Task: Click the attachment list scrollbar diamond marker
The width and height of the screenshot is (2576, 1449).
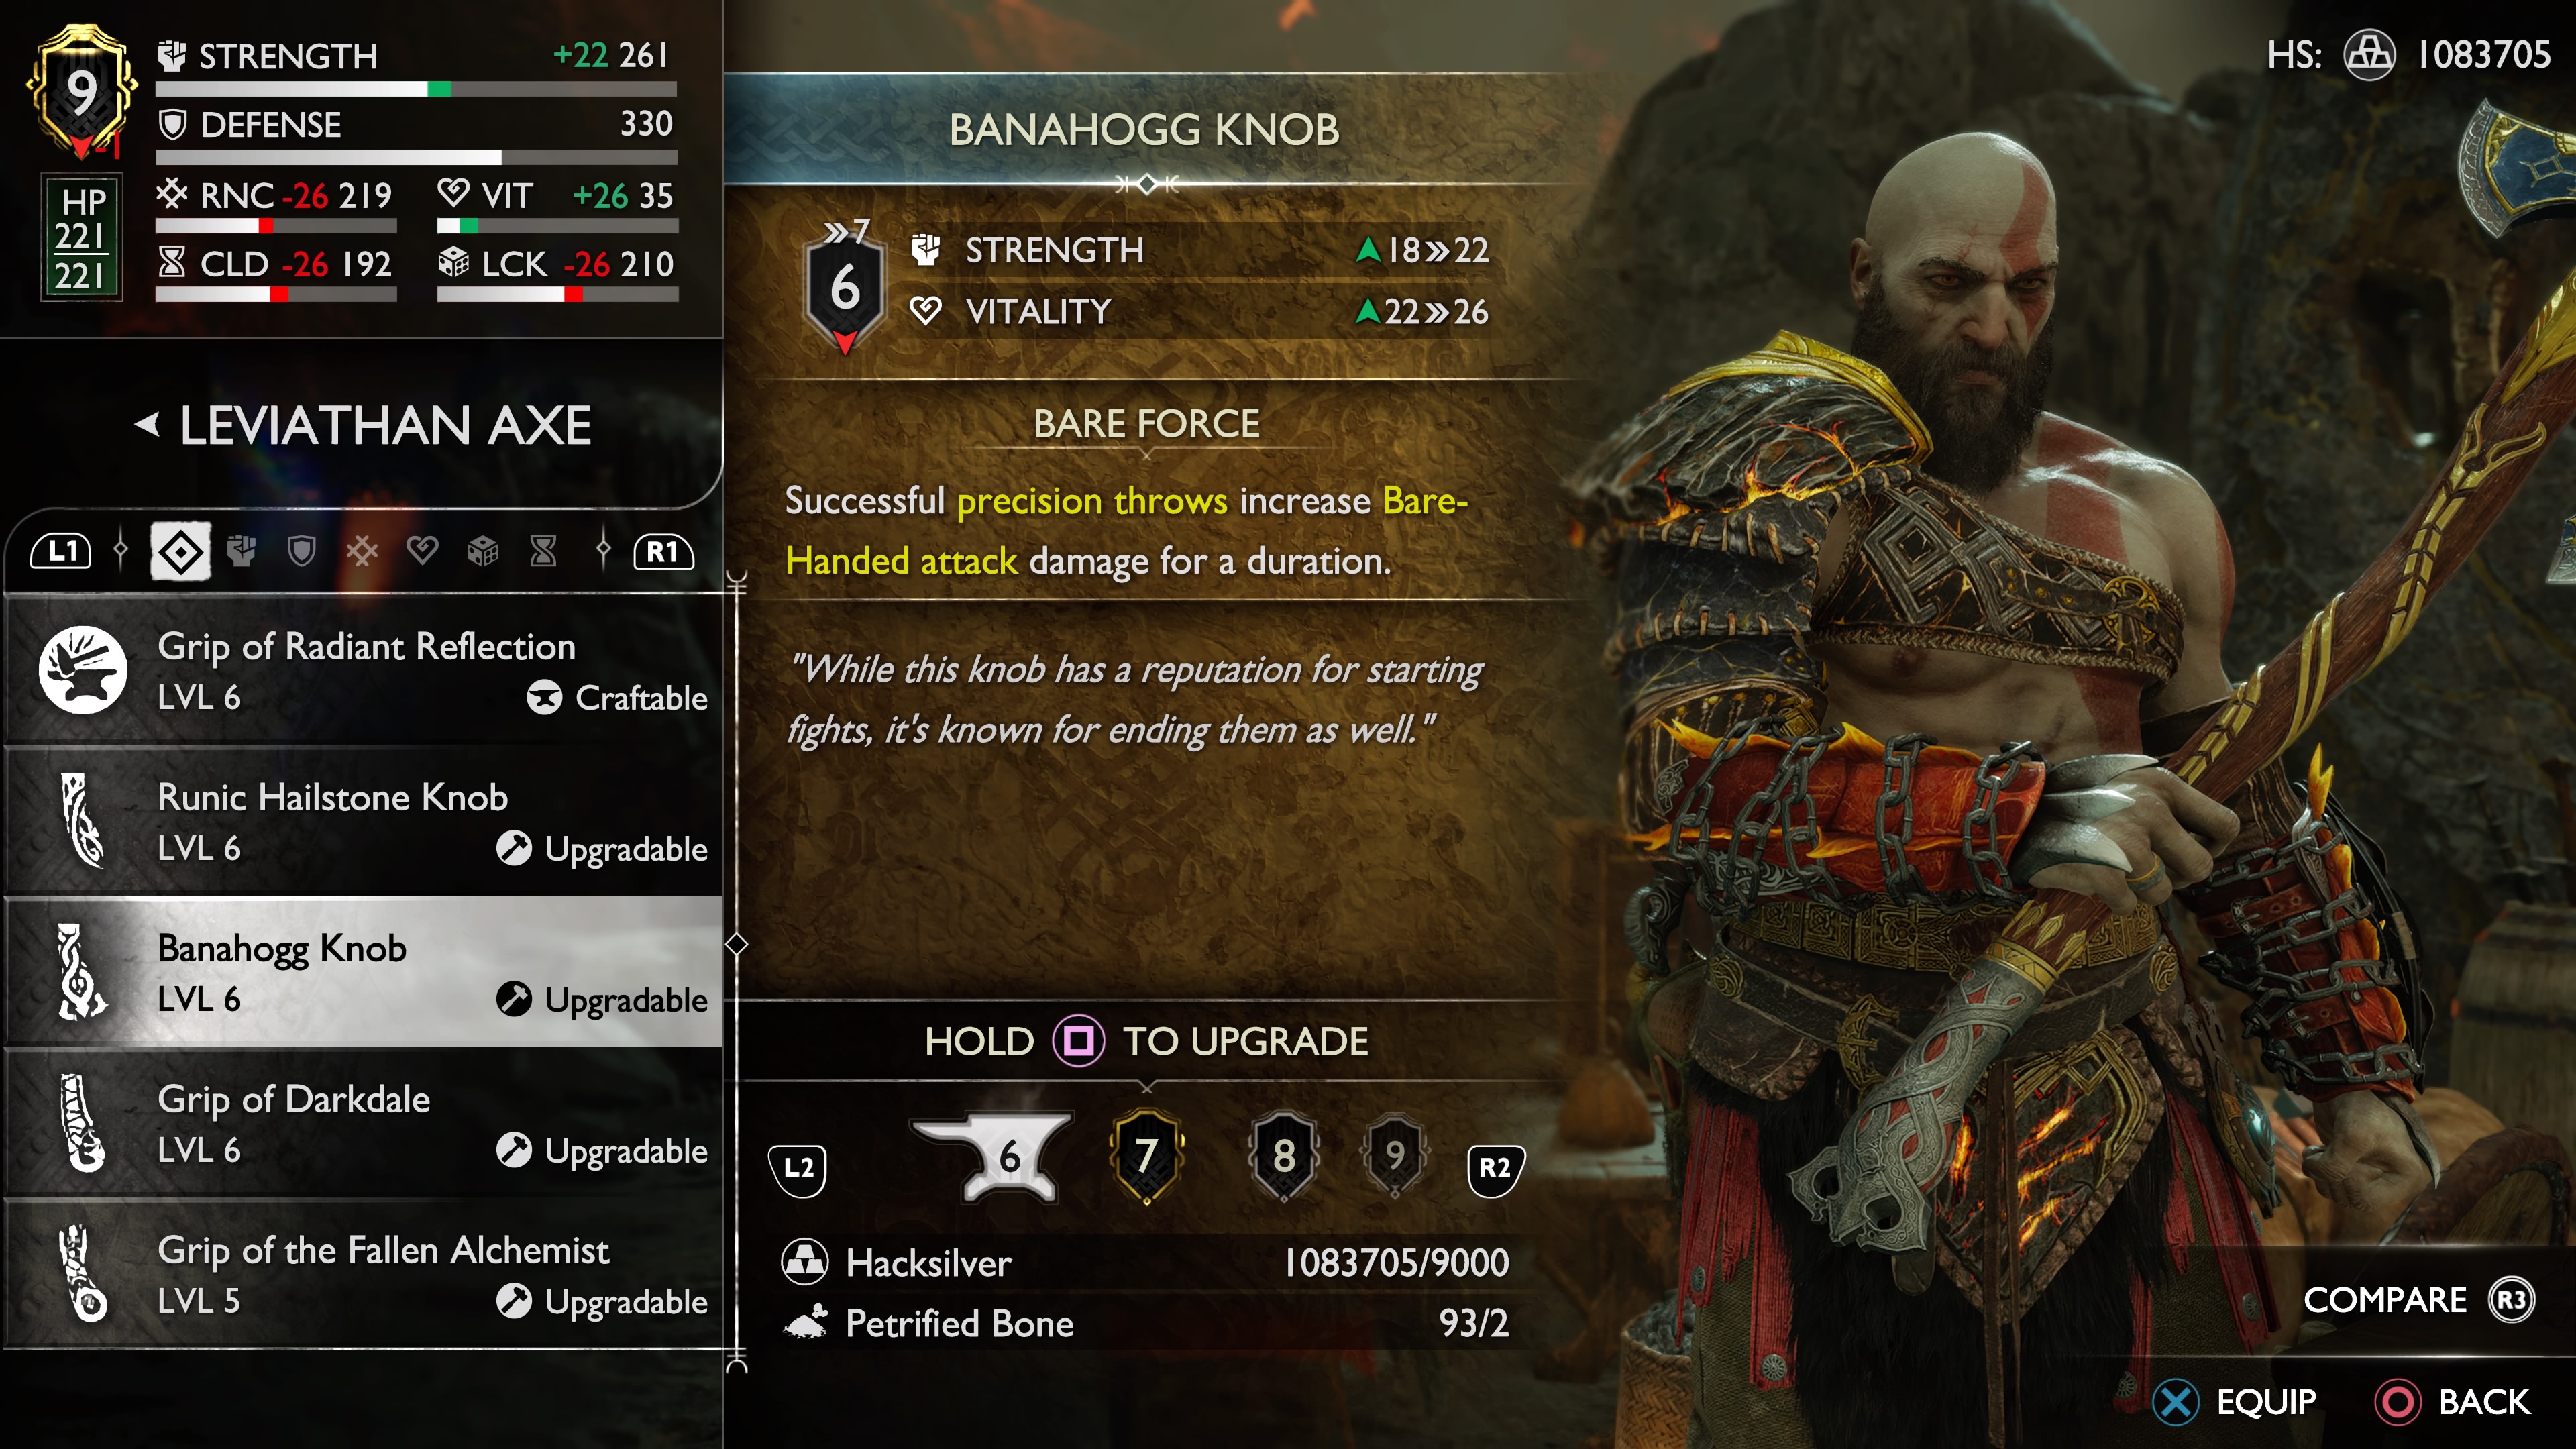Action: (x=737, y=944)
